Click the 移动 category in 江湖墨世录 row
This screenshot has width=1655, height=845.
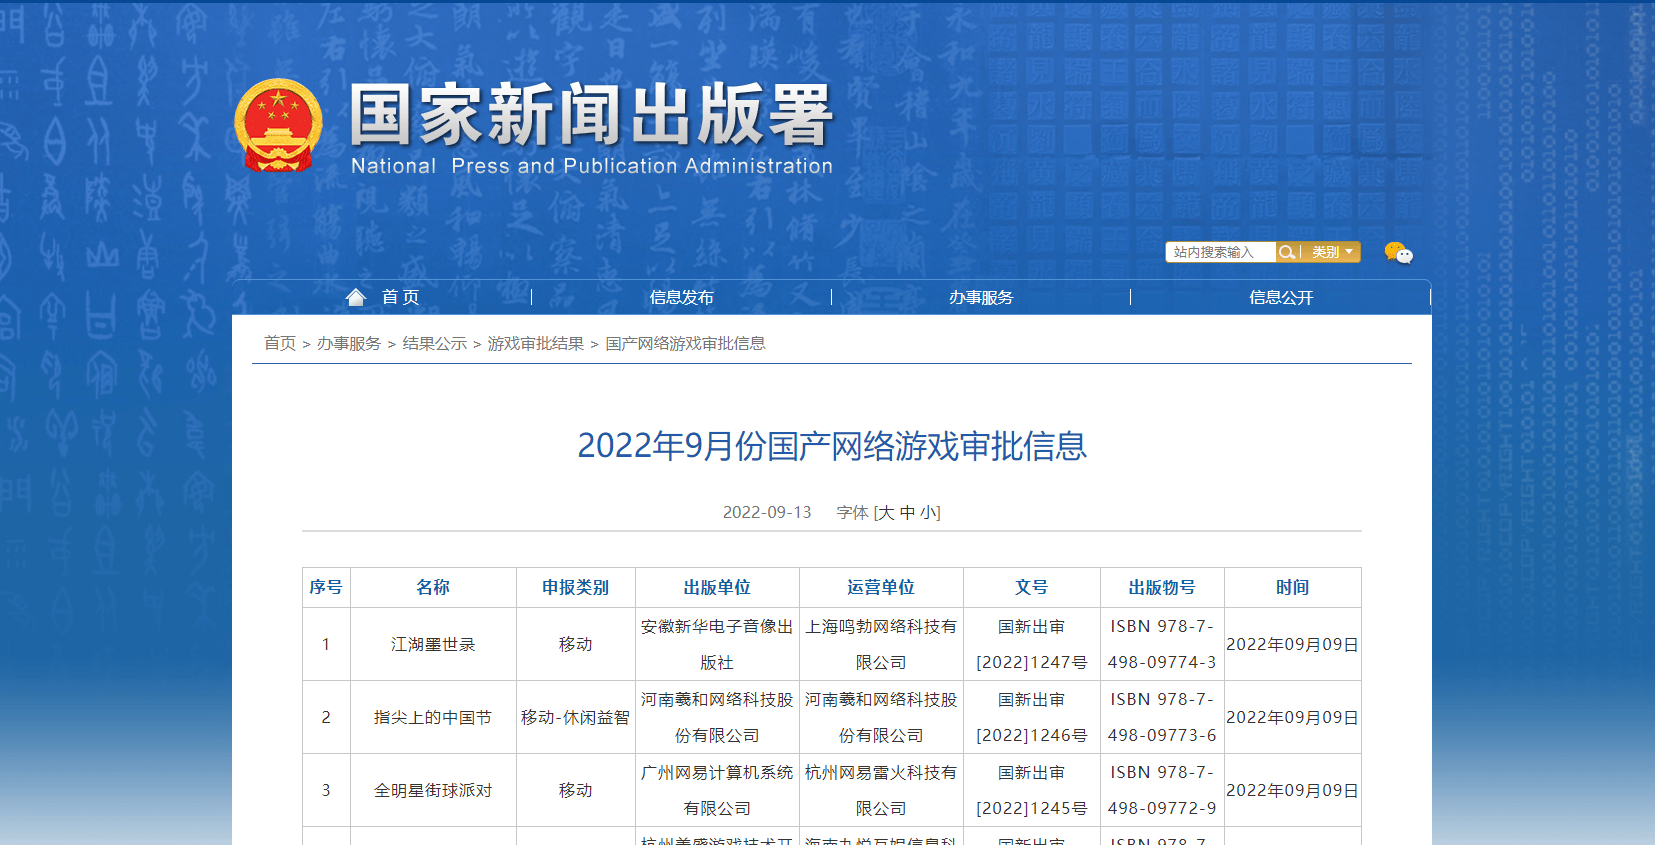click(x=576, y=645)
